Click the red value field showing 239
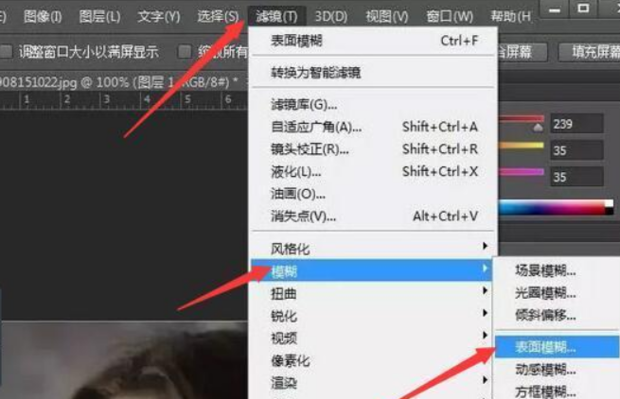The height and width of the screenshot is (399, 620). (x=577, y=124)
